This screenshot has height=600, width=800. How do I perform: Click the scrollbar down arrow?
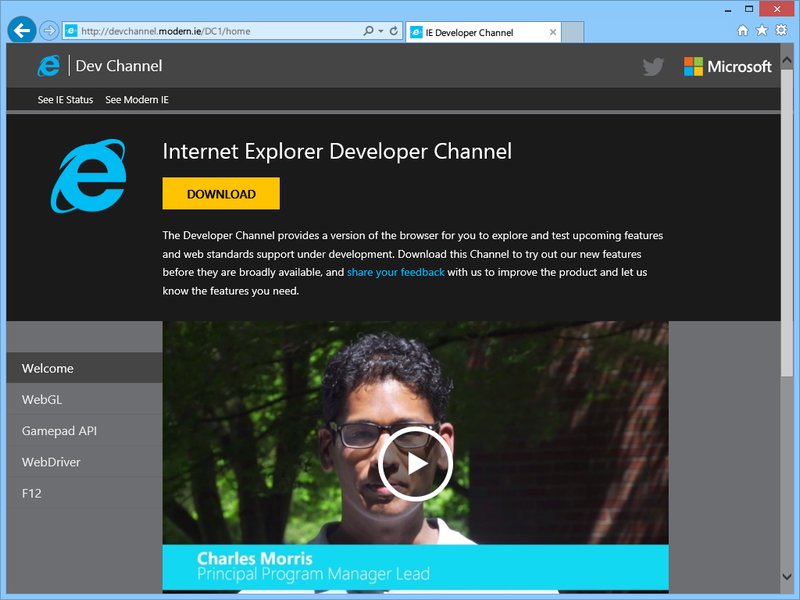[787, 577]
